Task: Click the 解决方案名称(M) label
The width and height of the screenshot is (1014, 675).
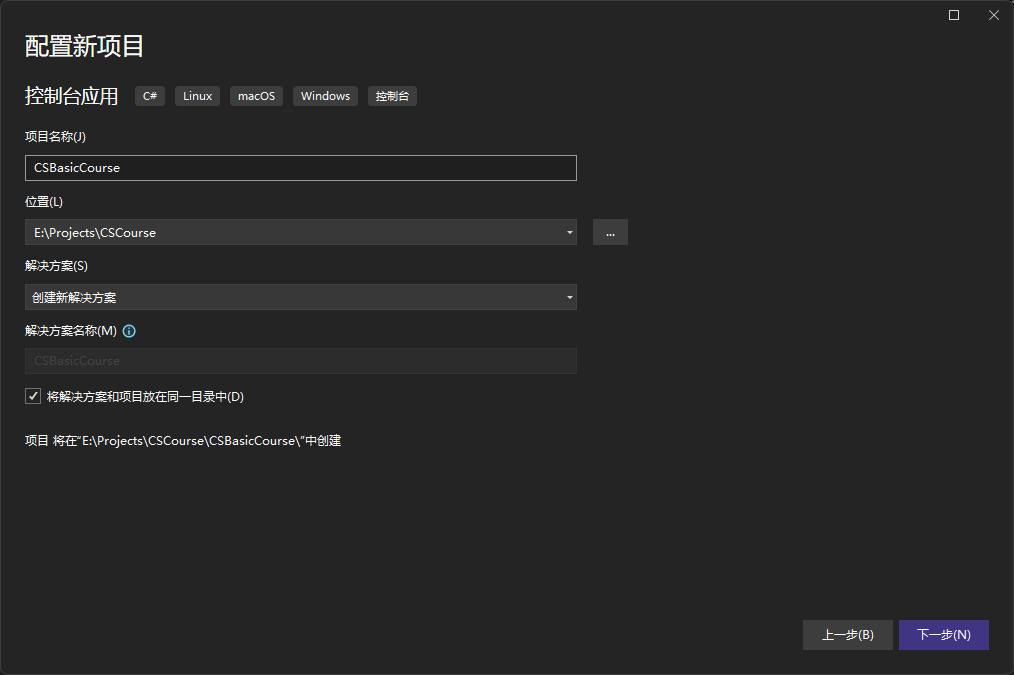Action: 71,331
